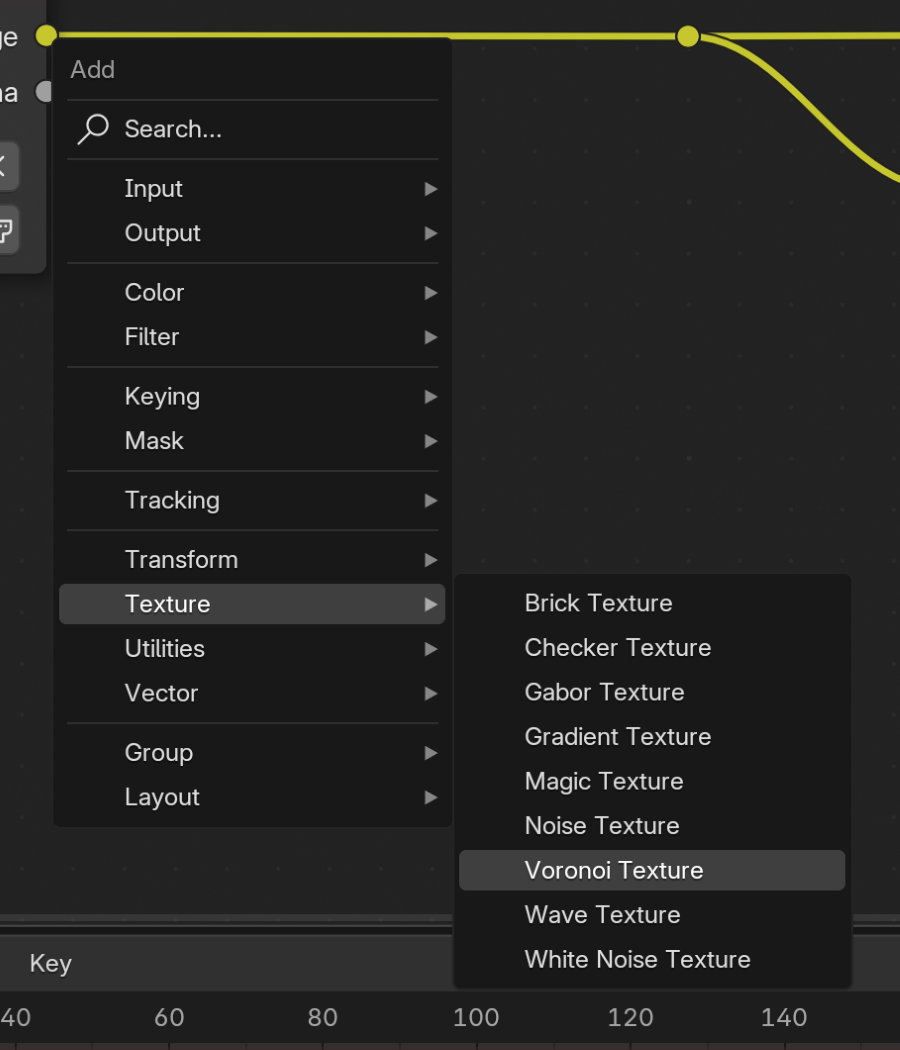This screenshot has height=1050, width=900.
Task: Add a Brick Texture node
Action: (652, 603)
